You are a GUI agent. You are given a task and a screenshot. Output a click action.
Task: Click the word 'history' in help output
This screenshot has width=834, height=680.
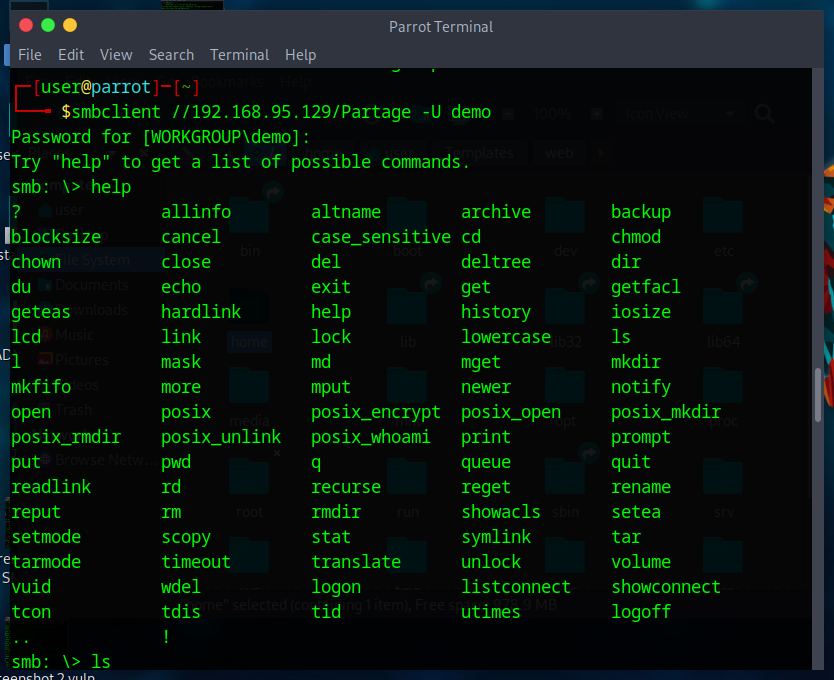[x=496, y=312]
